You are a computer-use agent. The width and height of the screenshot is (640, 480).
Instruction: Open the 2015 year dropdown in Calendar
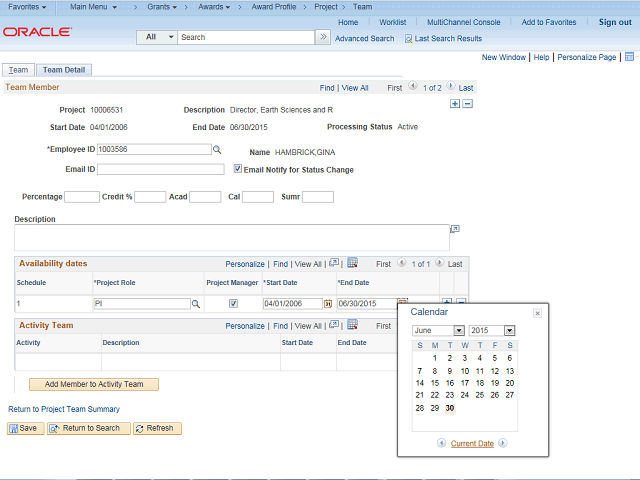click(x=492, y=330)
